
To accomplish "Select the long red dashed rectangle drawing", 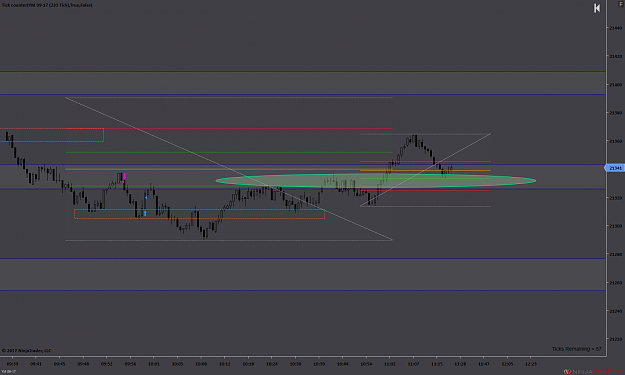I will pos(199,214).
